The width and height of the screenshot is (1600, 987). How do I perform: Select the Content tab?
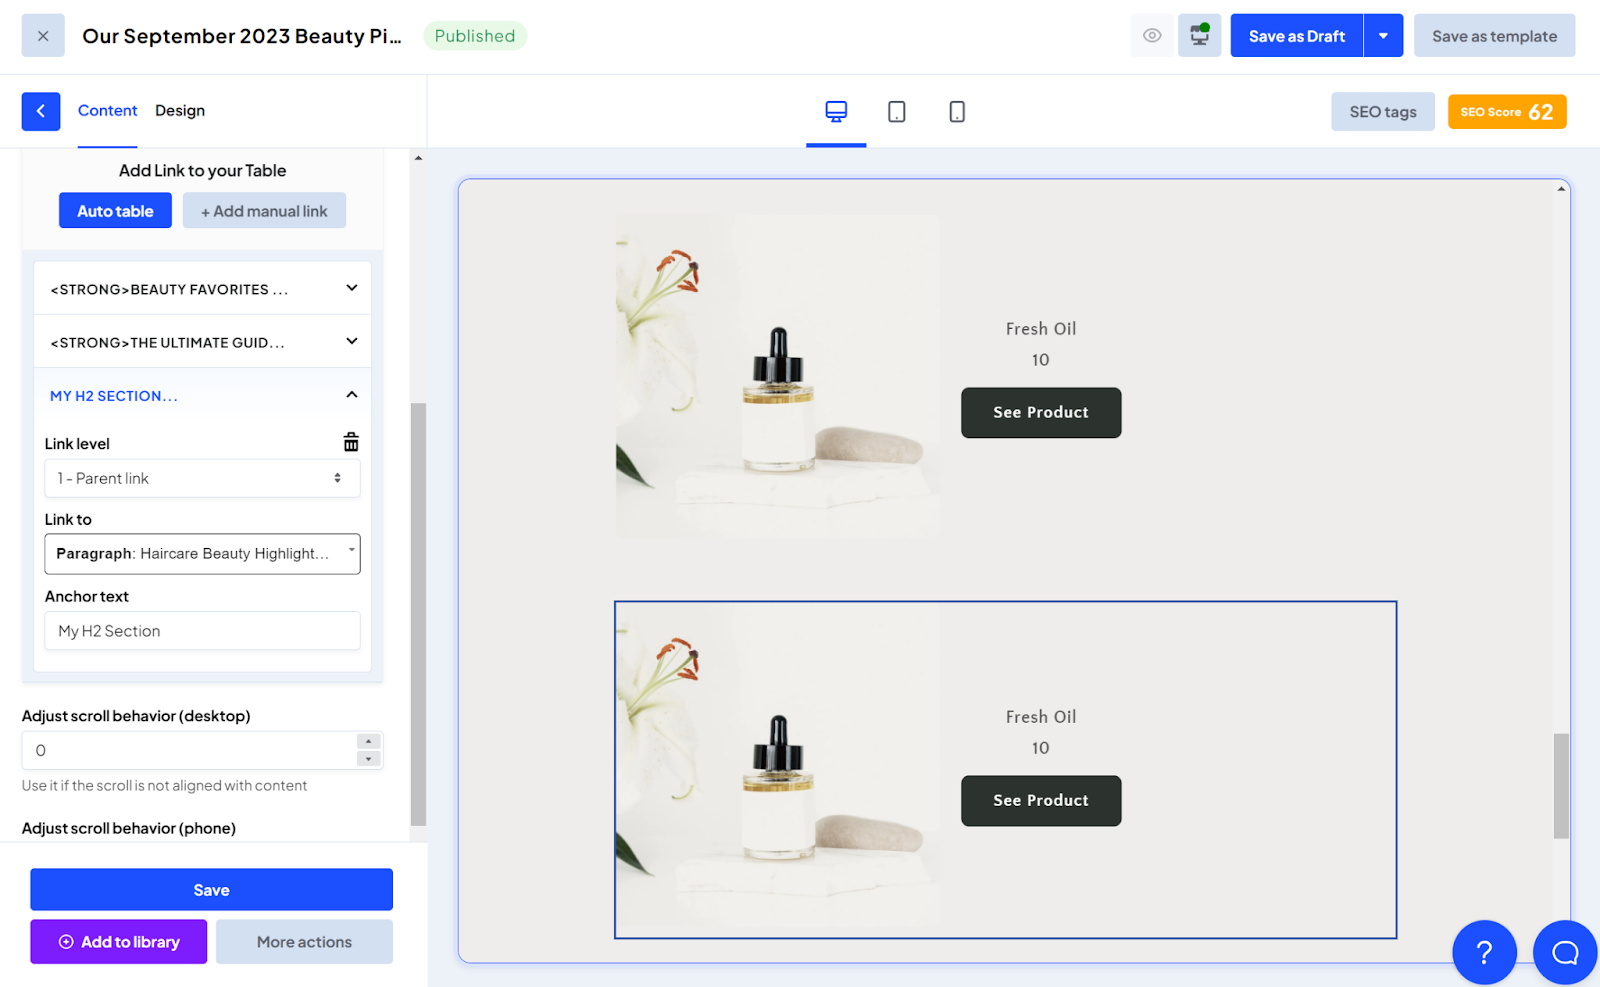pos(107,110)
